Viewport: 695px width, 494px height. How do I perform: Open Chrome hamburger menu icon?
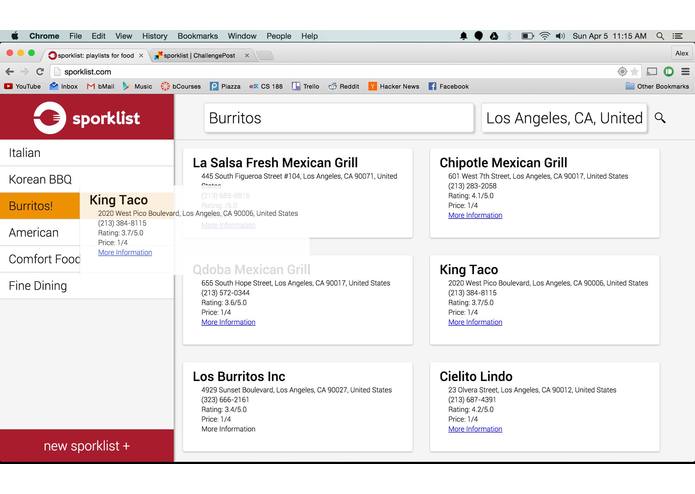coord(685,71)
